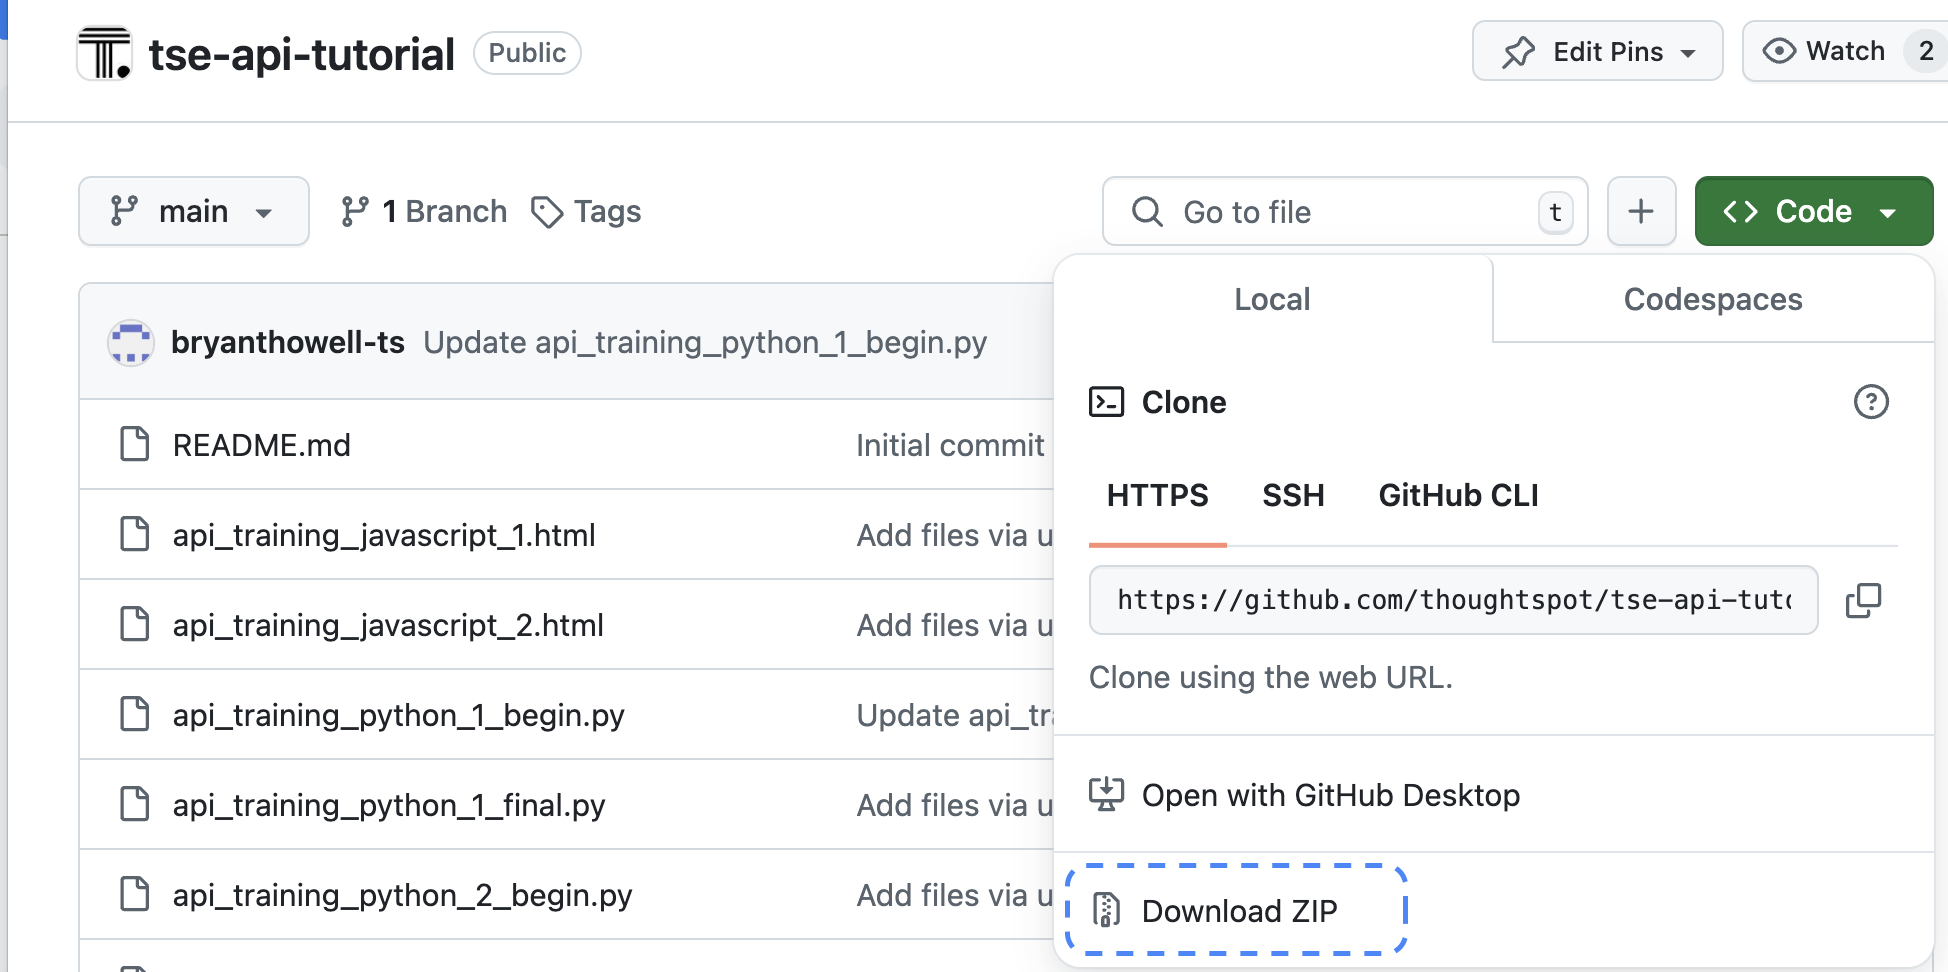The width and height of the screenshot is (1948, 972).
Task: Click the plus icon to create new
Action: [x=1641, y=211]
